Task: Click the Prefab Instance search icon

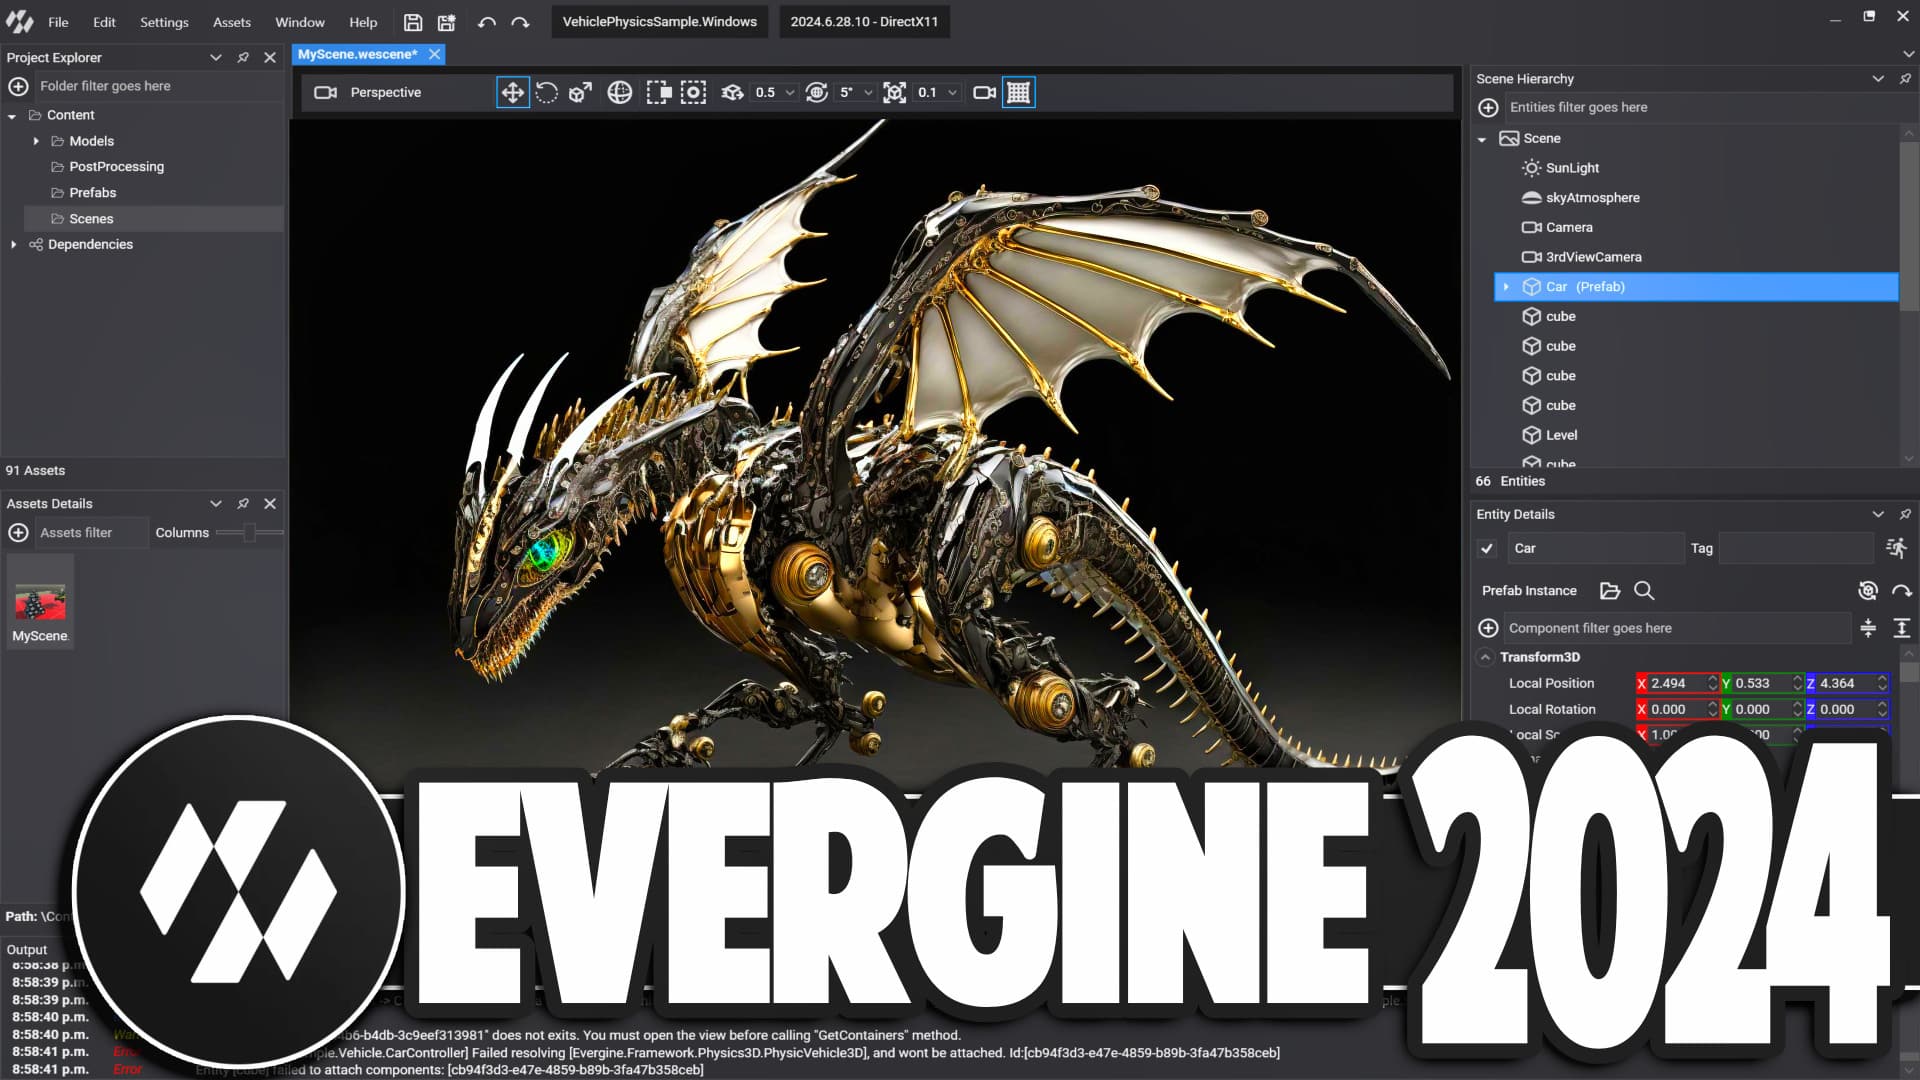Action: [1644, 591]
